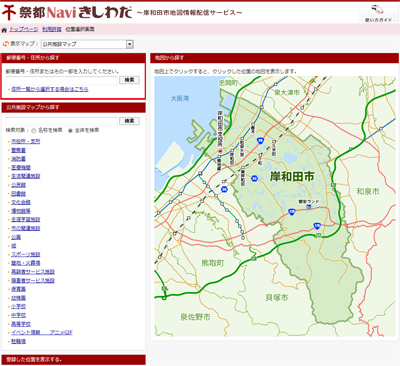The width and height of the screenshot is (400, 366).
Task: Click the 岸和田市 label on the map
Action: coord(292,176)
